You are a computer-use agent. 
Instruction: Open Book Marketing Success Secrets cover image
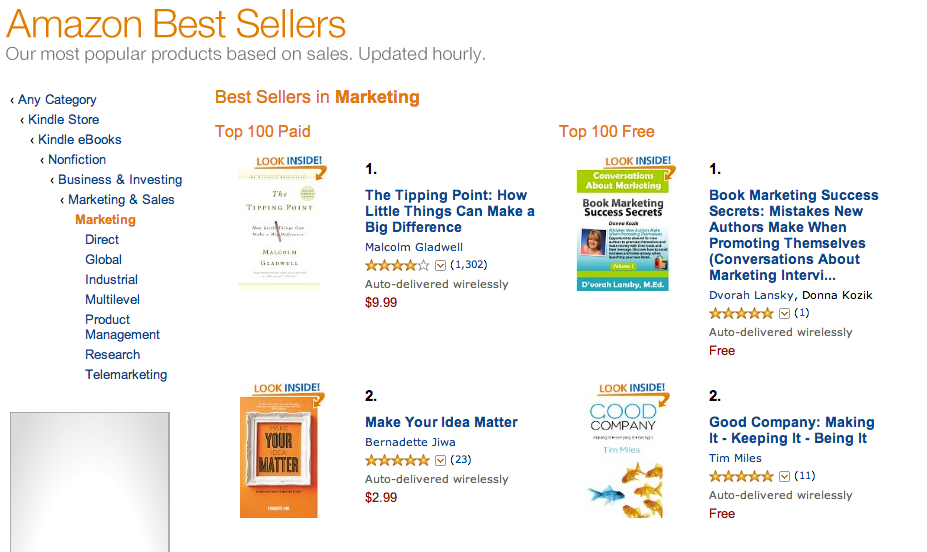click(x=622, y=228)
